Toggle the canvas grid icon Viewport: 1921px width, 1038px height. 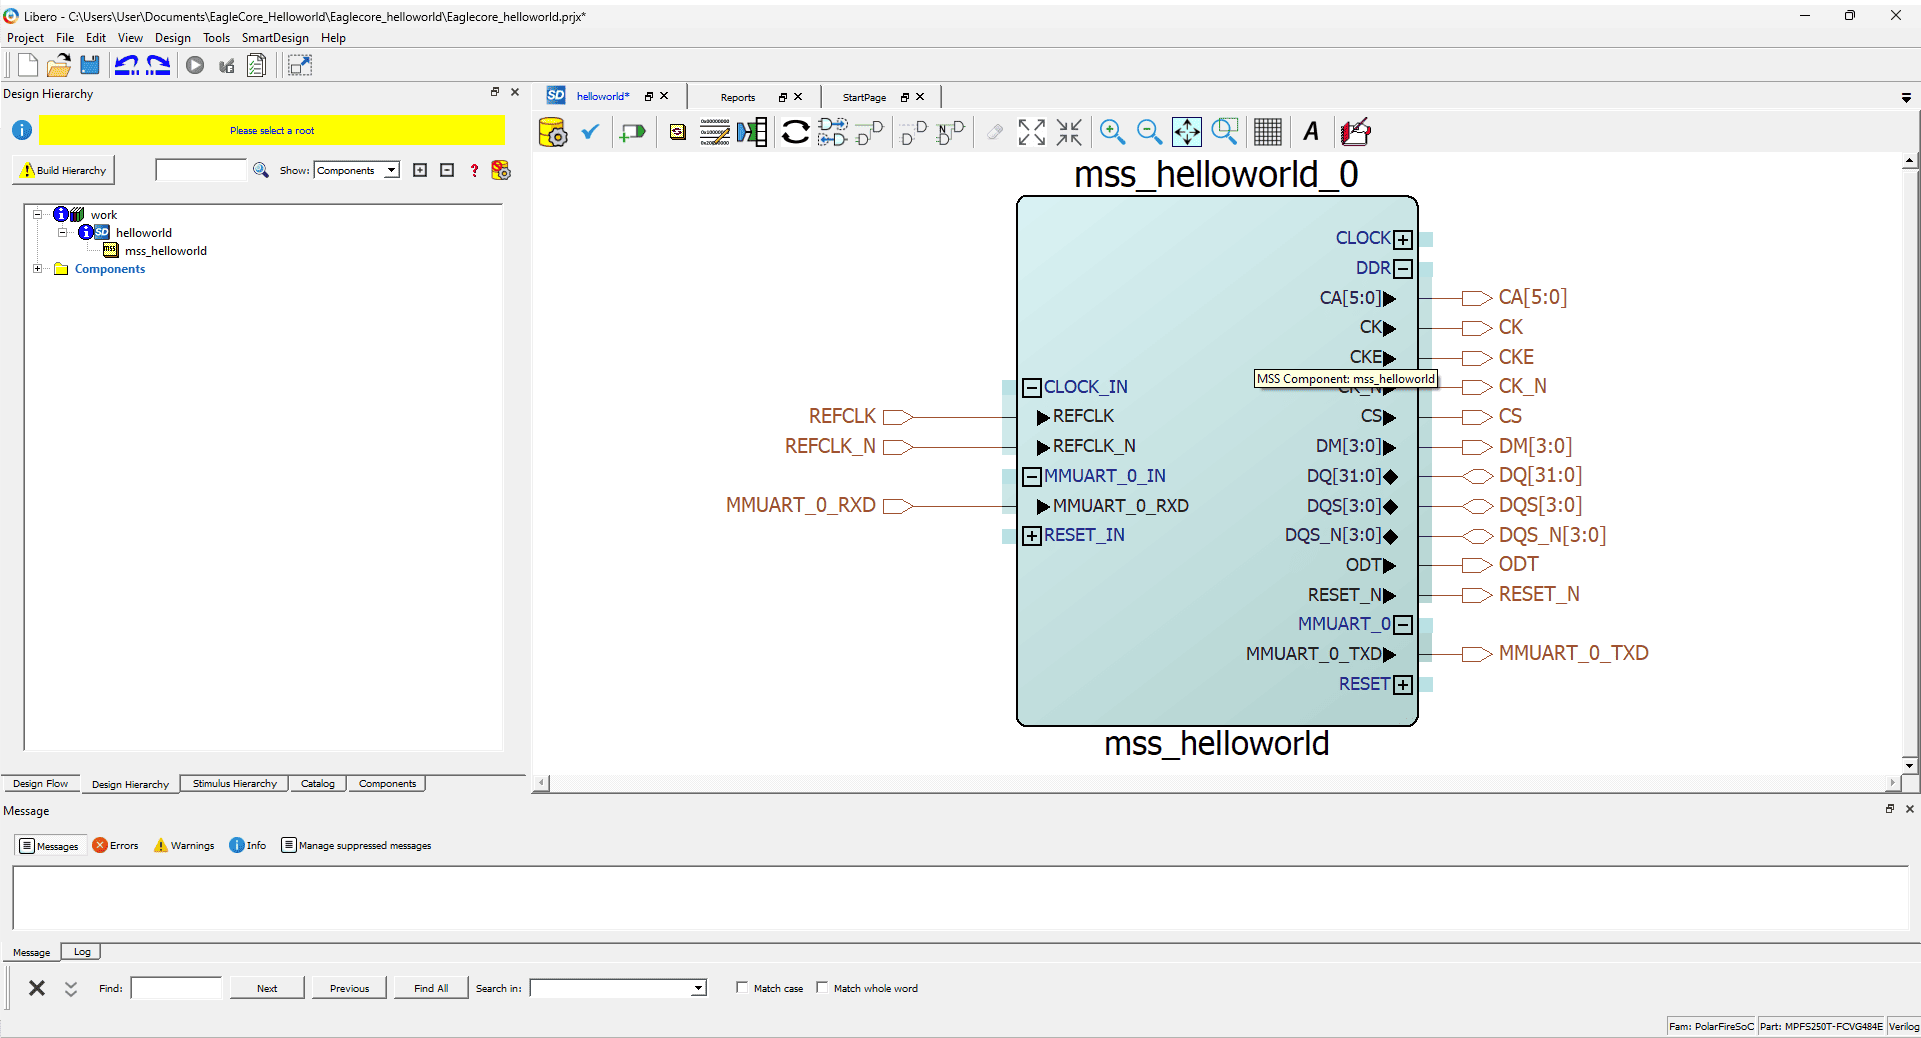1267,132
